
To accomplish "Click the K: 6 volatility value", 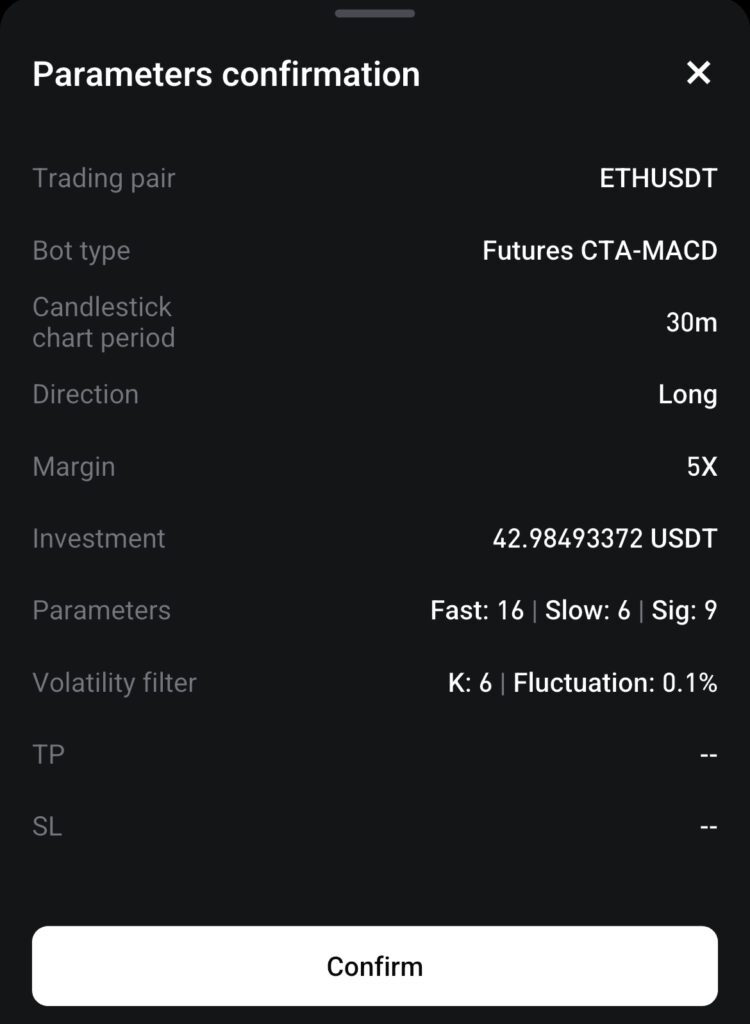I will point(469,684).
